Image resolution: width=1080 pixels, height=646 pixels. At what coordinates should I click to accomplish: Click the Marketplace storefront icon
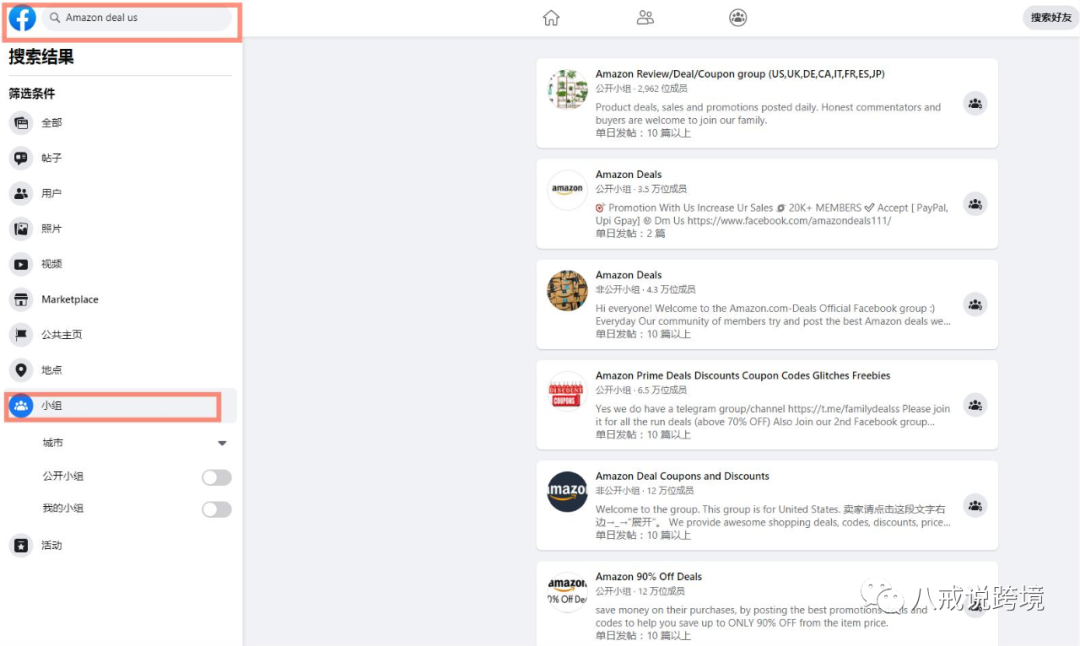click(21, 299)
